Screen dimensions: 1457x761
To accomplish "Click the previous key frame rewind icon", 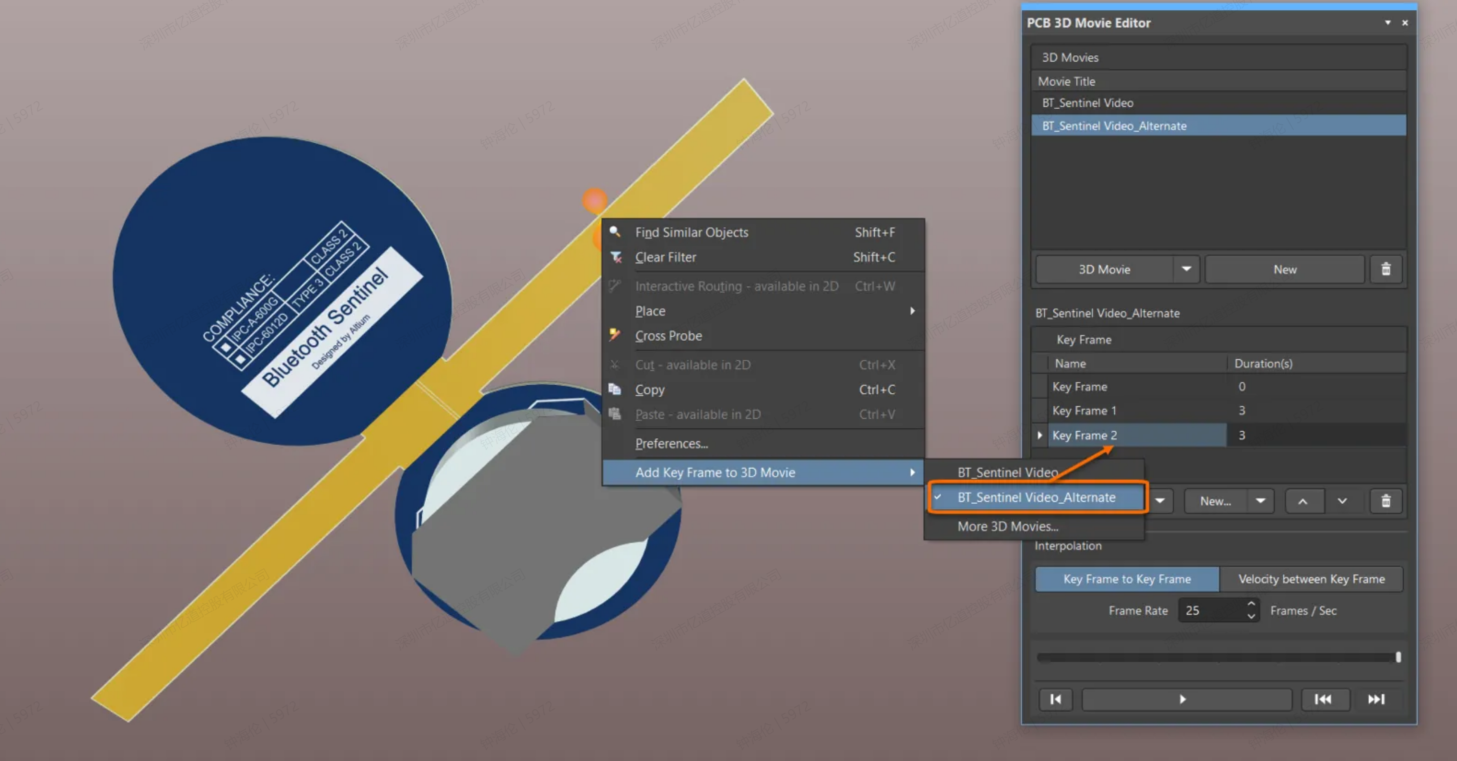I will (1322, 699).
